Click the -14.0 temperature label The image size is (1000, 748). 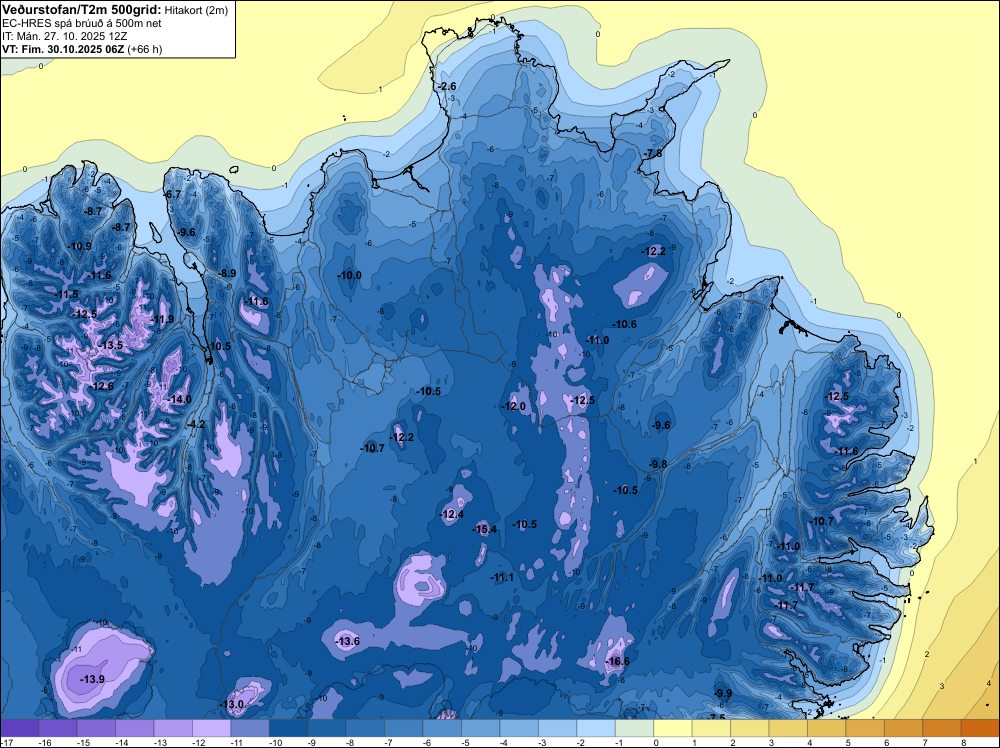click(x=179, y=399)
